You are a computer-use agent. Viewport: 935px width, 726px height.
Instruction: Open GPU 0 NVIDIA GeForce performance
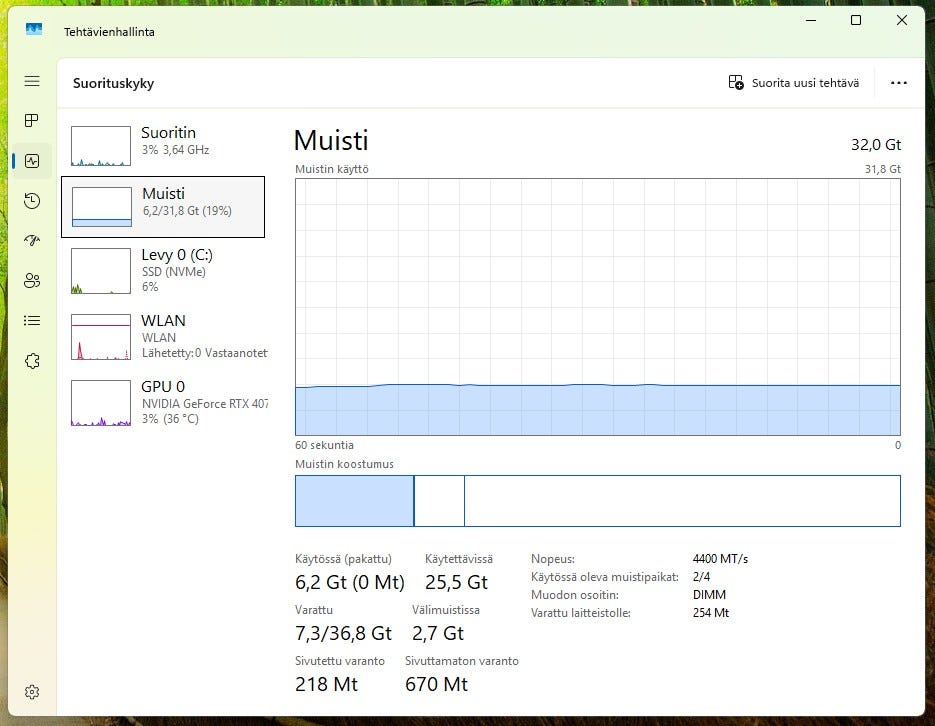tap(163, 402)
